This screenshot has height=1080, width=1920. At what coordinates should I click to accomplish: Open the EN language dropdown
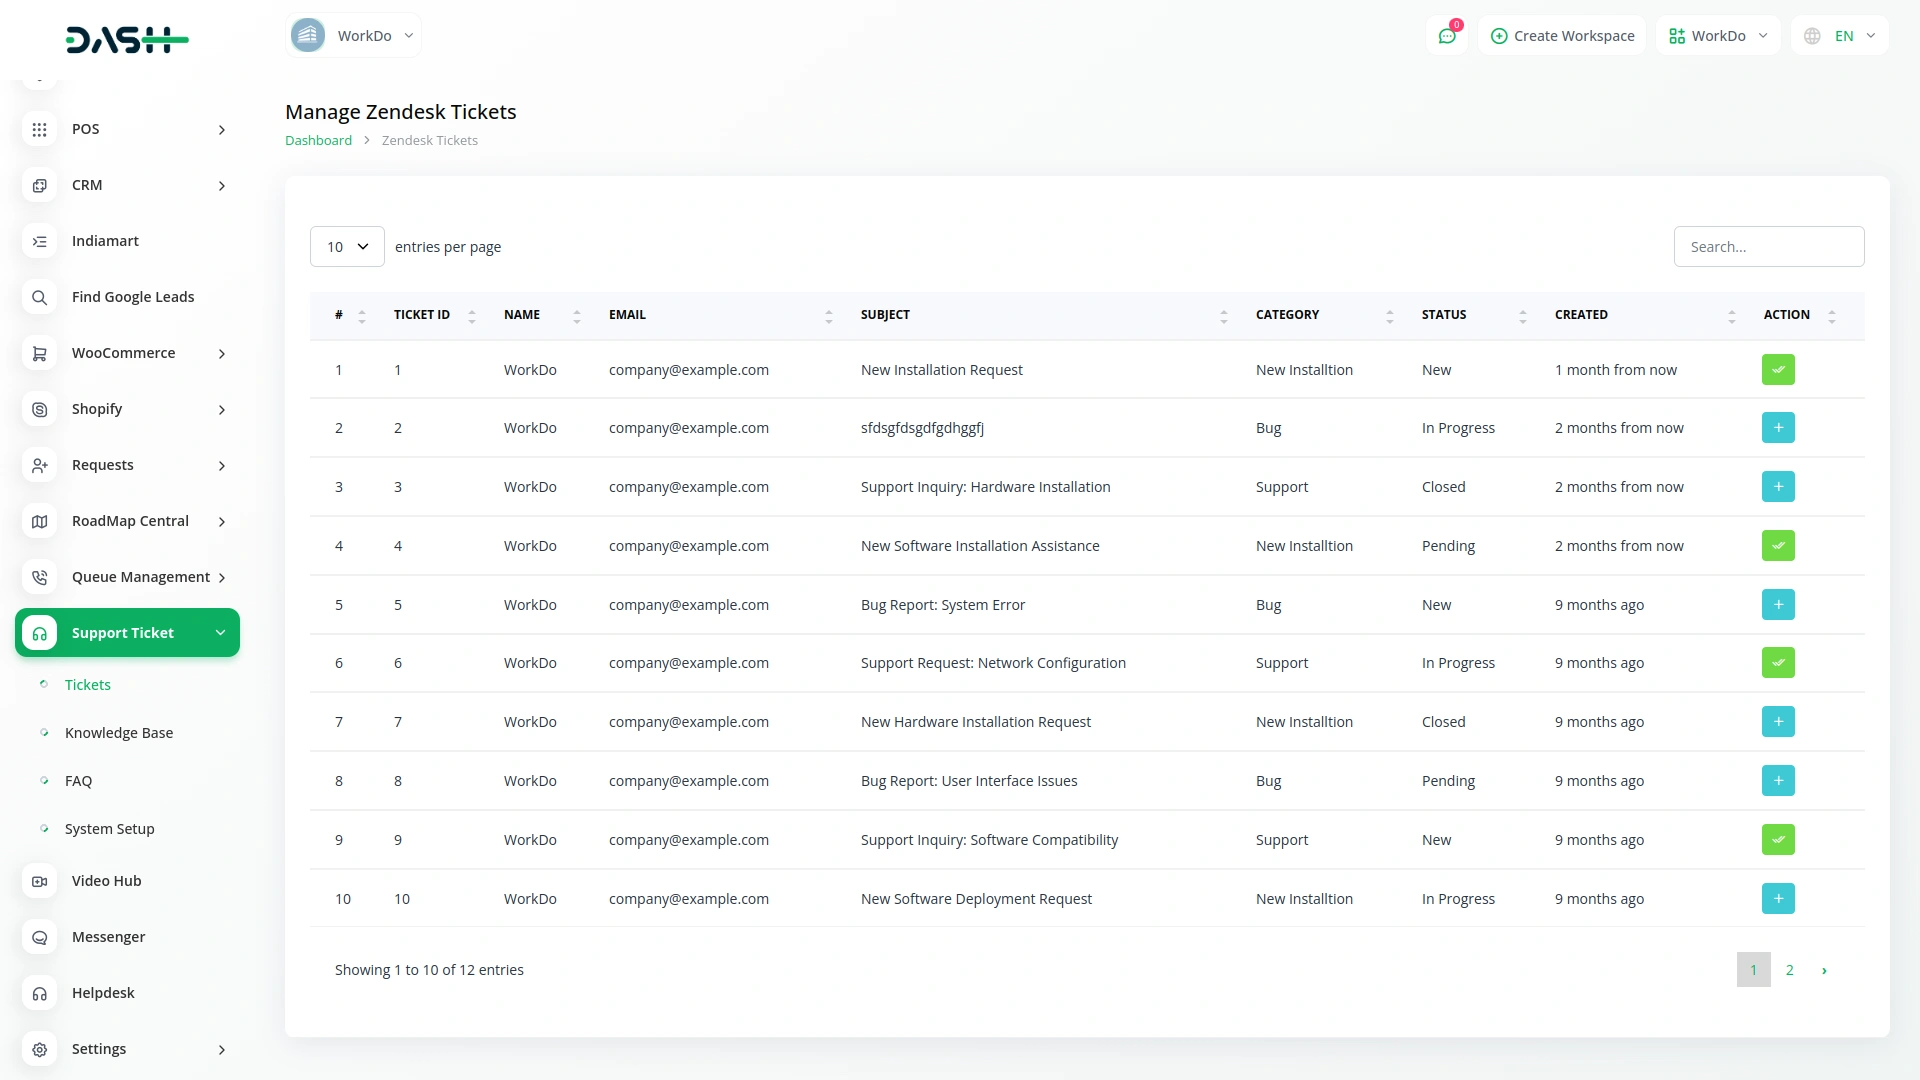point(1839,35)
